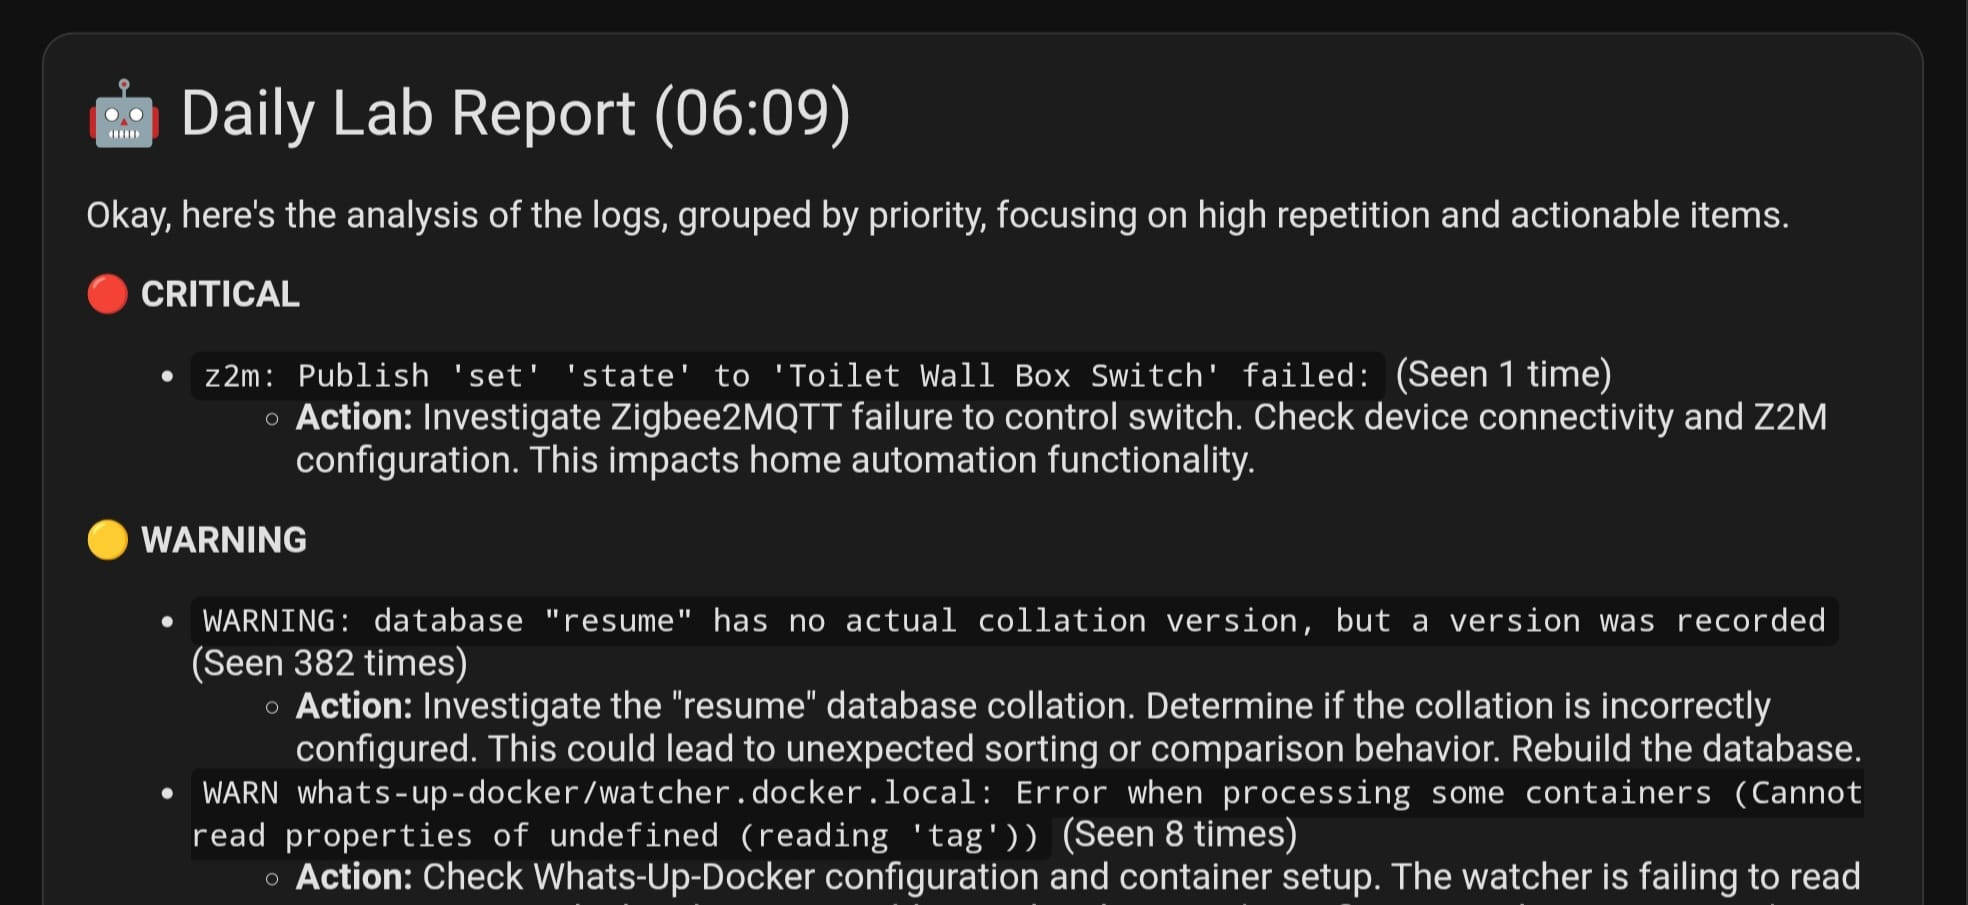The image size is (1968, 905).
Task: Click the database "resume" collation warning code
Action: pos(1014,621)
